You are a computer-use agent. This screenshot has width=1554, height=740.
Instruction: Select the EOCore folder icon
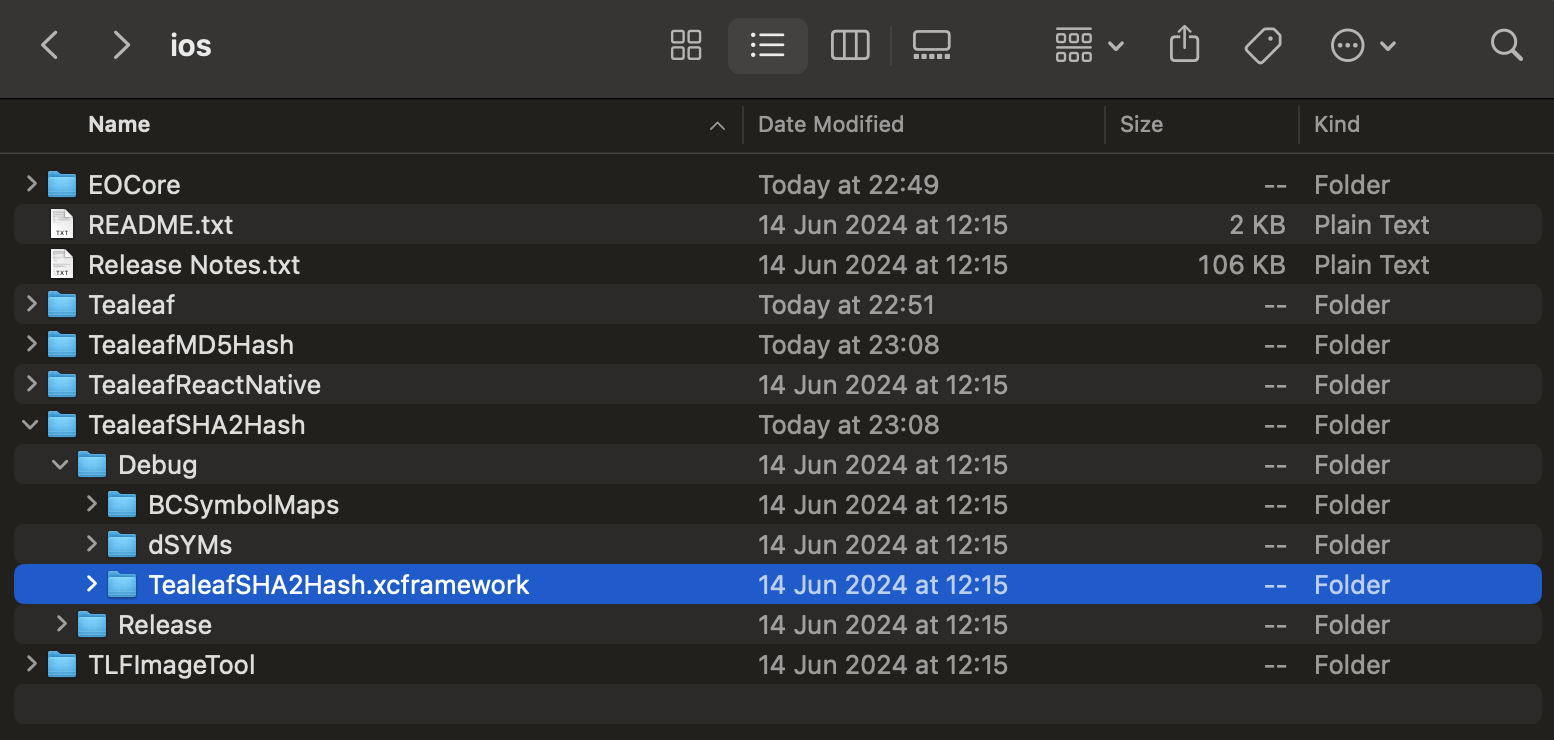[62, 184]
